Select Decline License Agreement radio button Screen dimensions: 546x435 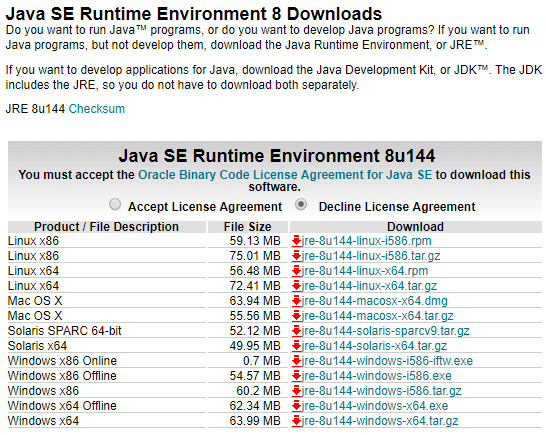coord(301,204)
